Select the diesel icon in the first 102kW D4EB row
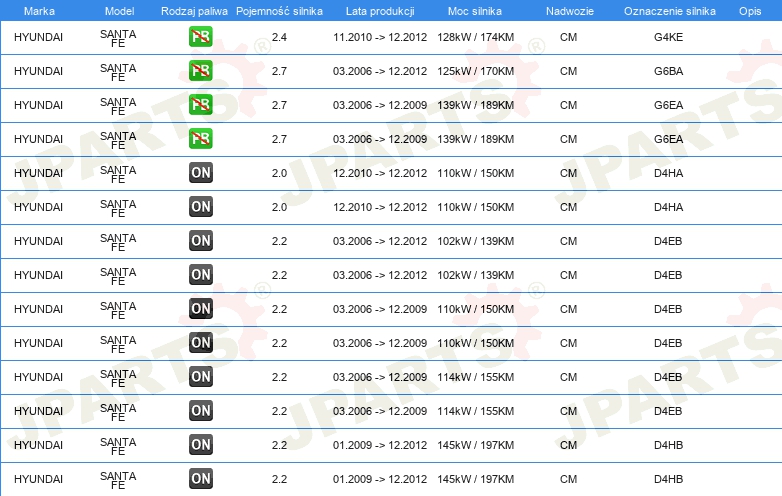782x496 pixels. click(200, 241)
